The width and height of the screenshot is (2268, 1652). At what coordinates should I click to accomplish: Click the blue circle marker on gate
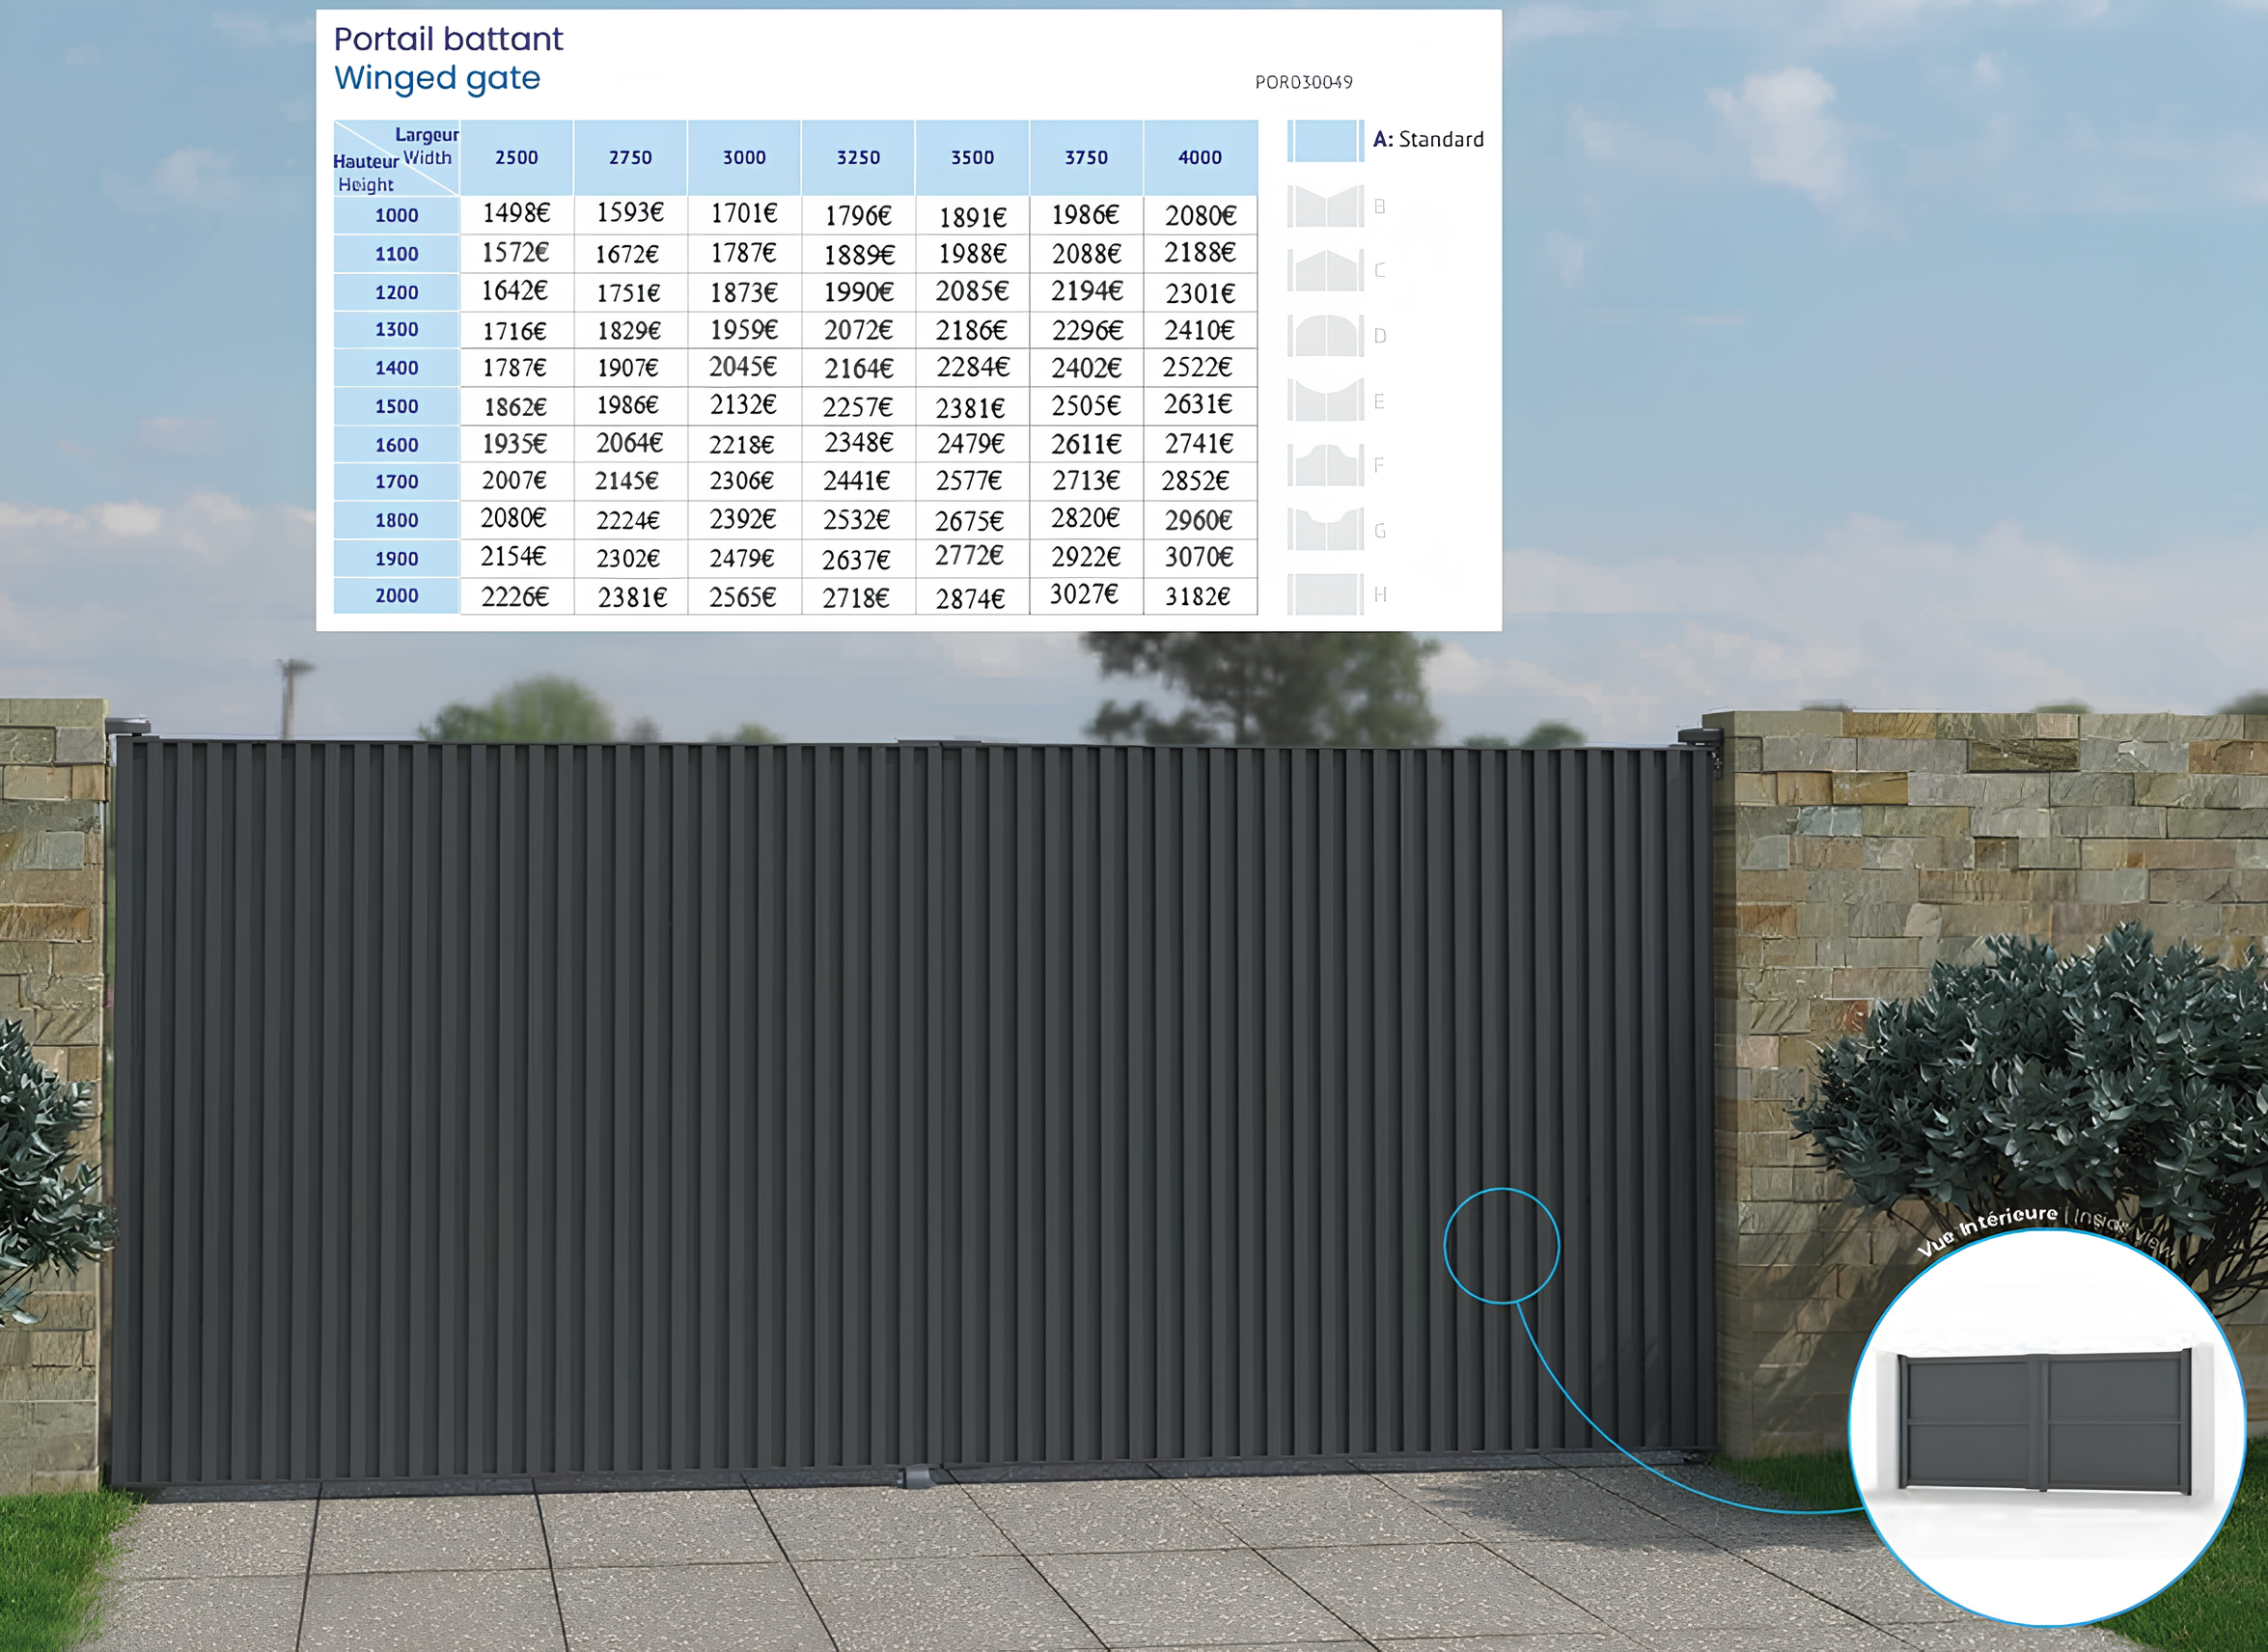(x=1501, y=1246)
